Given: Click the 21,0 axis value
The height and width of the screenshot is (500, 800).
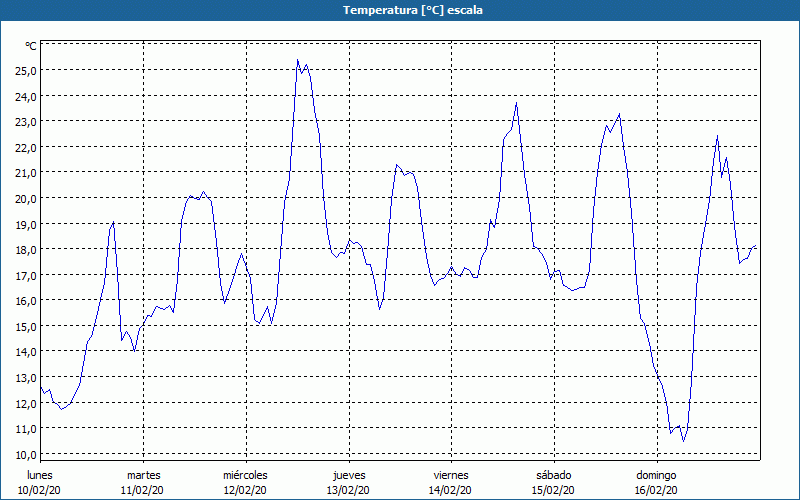Looking at the screenshot, I should [x=26, y=173].
